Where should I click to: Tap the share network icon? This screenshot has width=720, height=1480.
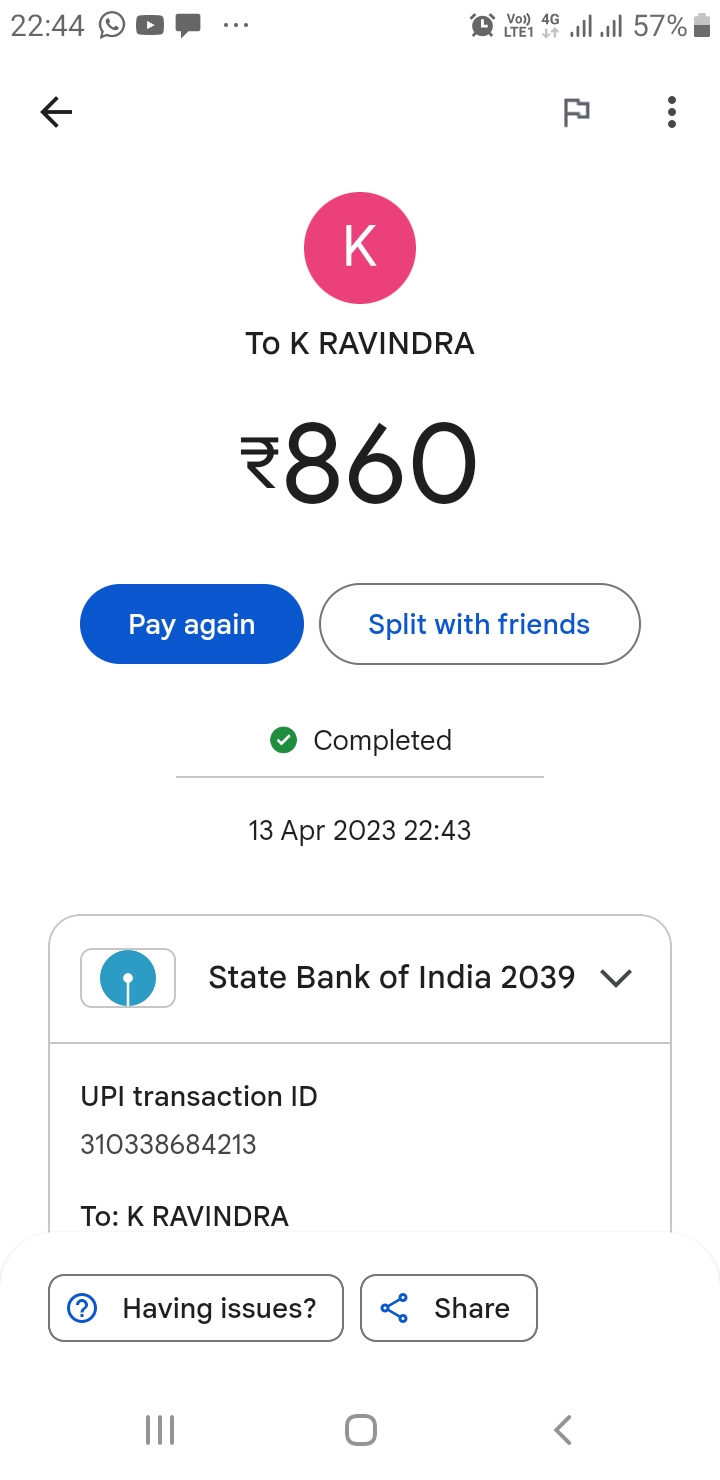tap(395, 1308)
